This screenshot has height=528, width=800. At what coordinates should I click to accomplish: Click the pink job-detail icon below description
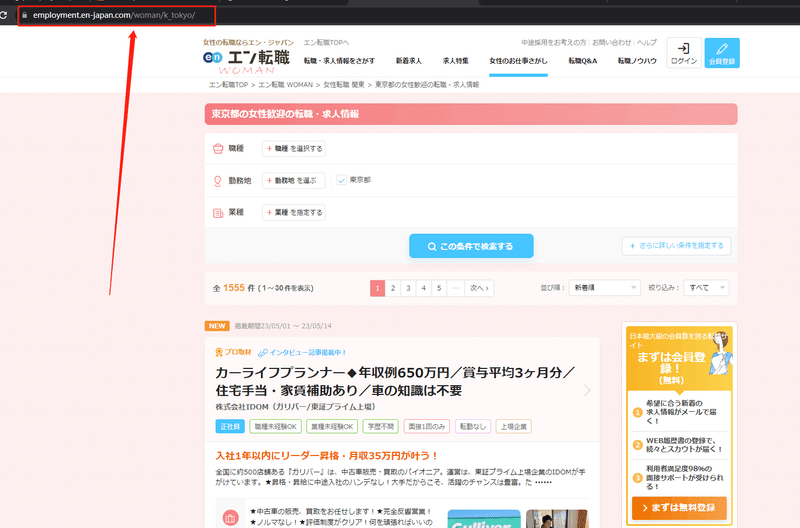[230, 518]
